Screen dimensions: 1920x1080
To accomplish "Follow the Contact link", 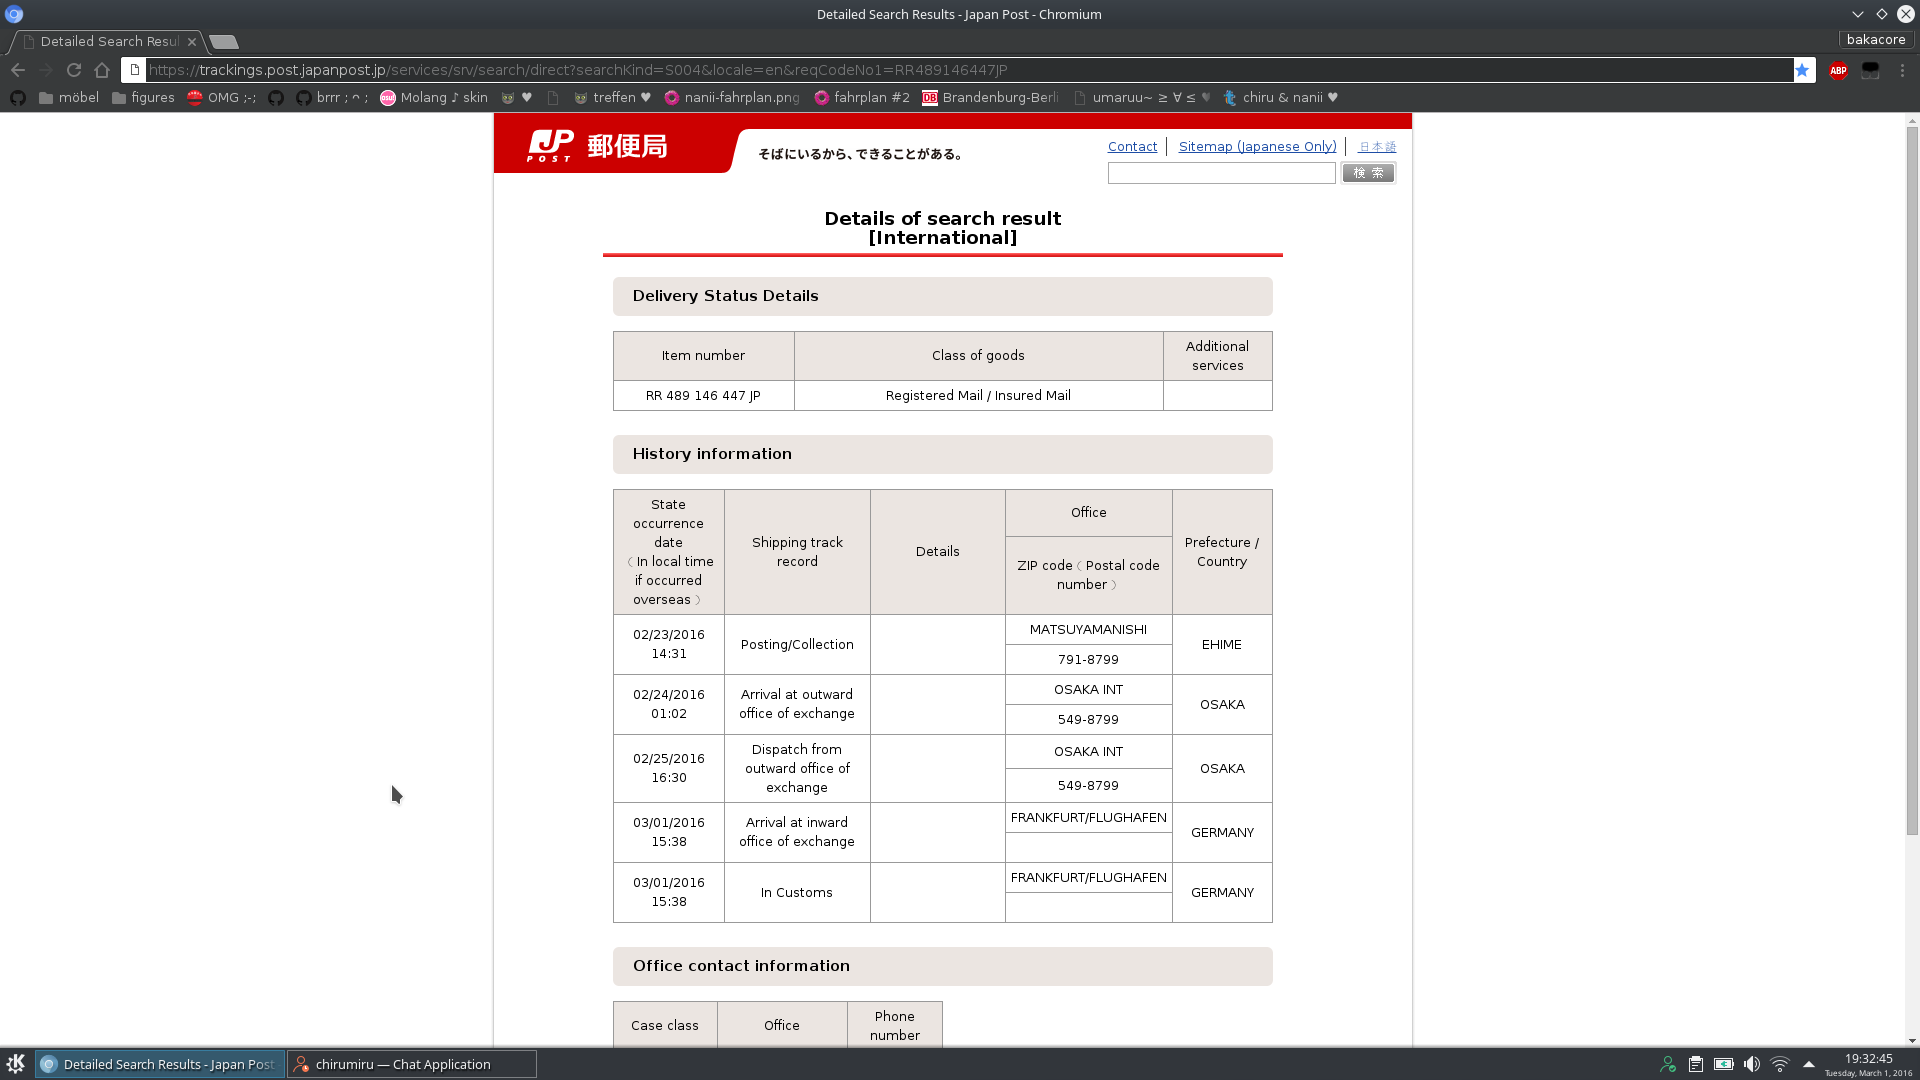I will (x=1132, y=147).
